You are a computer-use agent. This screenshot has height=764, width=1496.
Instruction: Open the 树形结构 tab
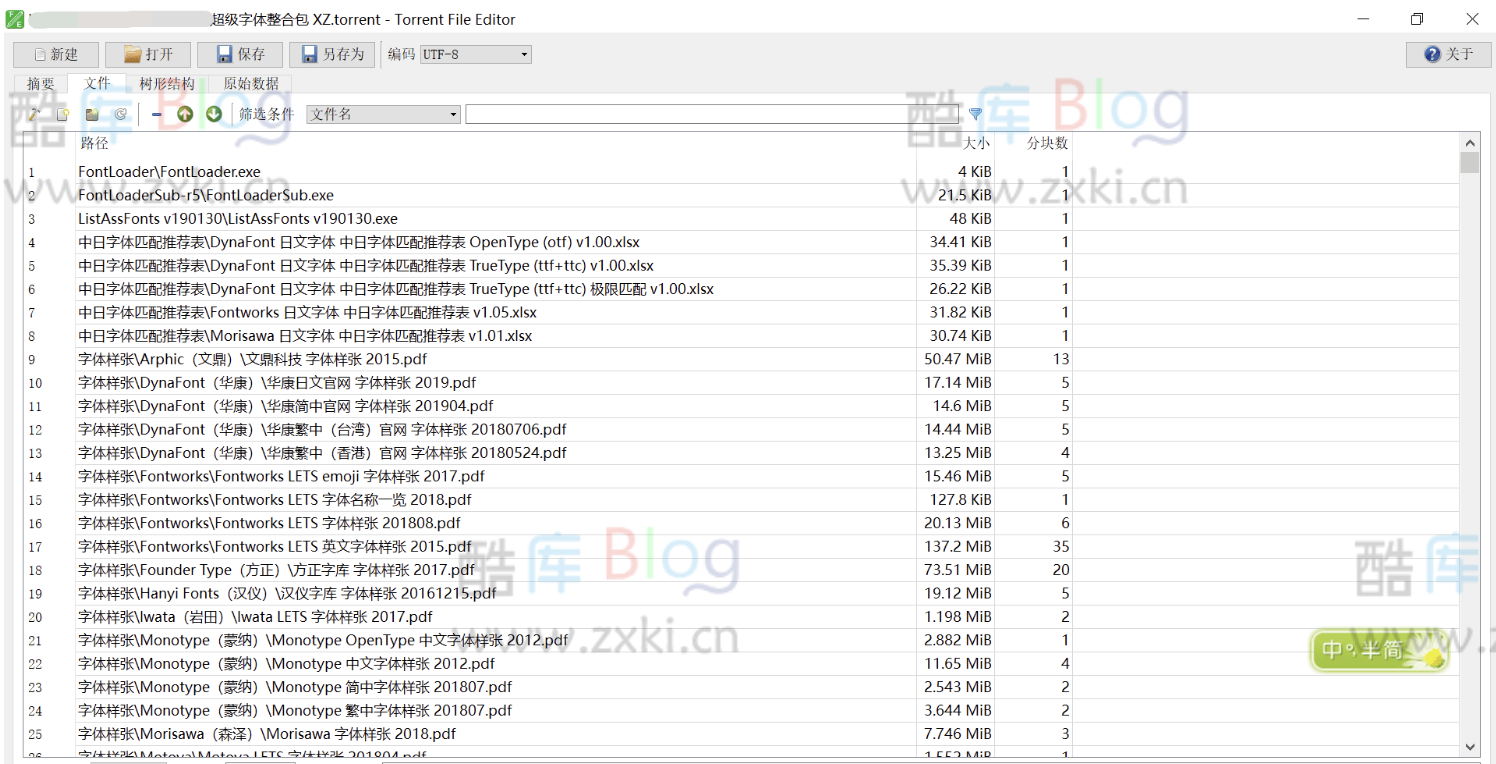point(168,84)
